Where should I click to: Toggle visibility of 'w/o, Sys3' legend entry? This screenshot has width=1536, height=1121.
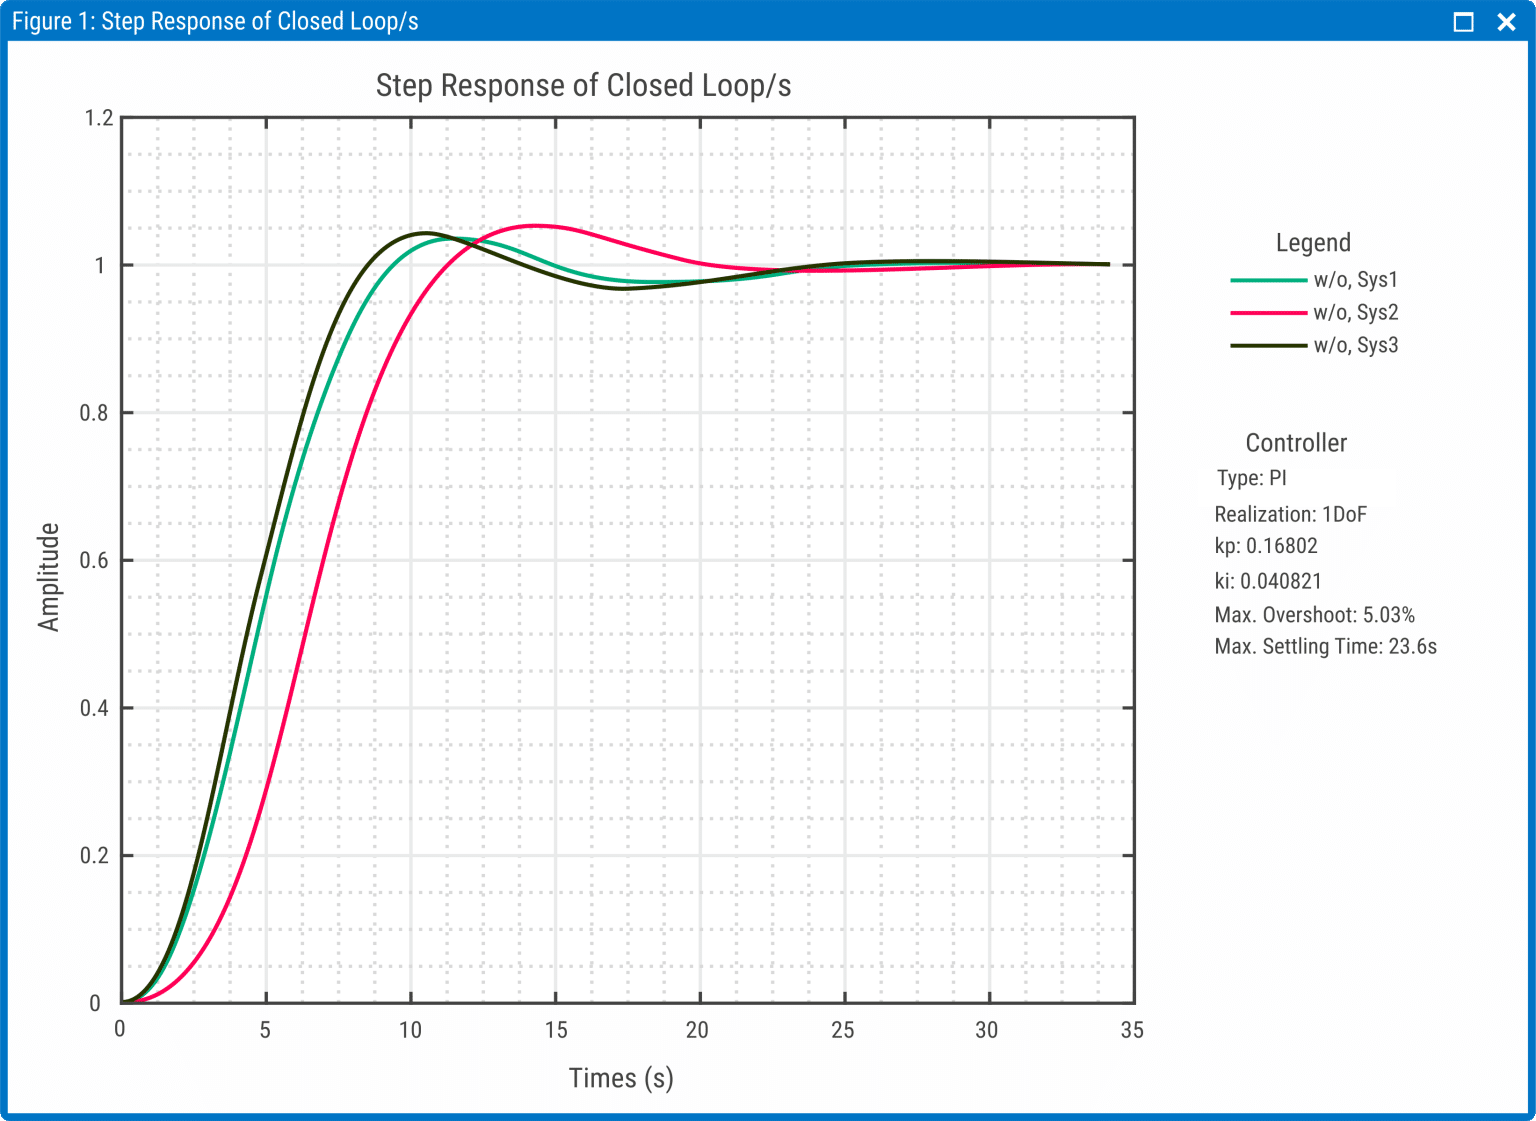coord(1358,346)
